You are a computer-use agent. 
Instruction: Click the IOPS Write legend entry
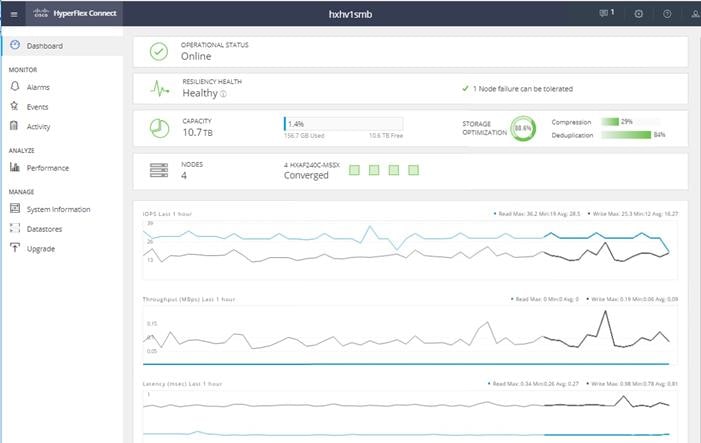(x=633, y=214)
